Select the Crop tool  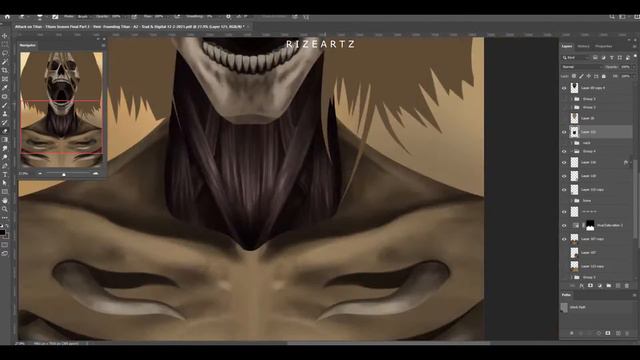[4, 70]
